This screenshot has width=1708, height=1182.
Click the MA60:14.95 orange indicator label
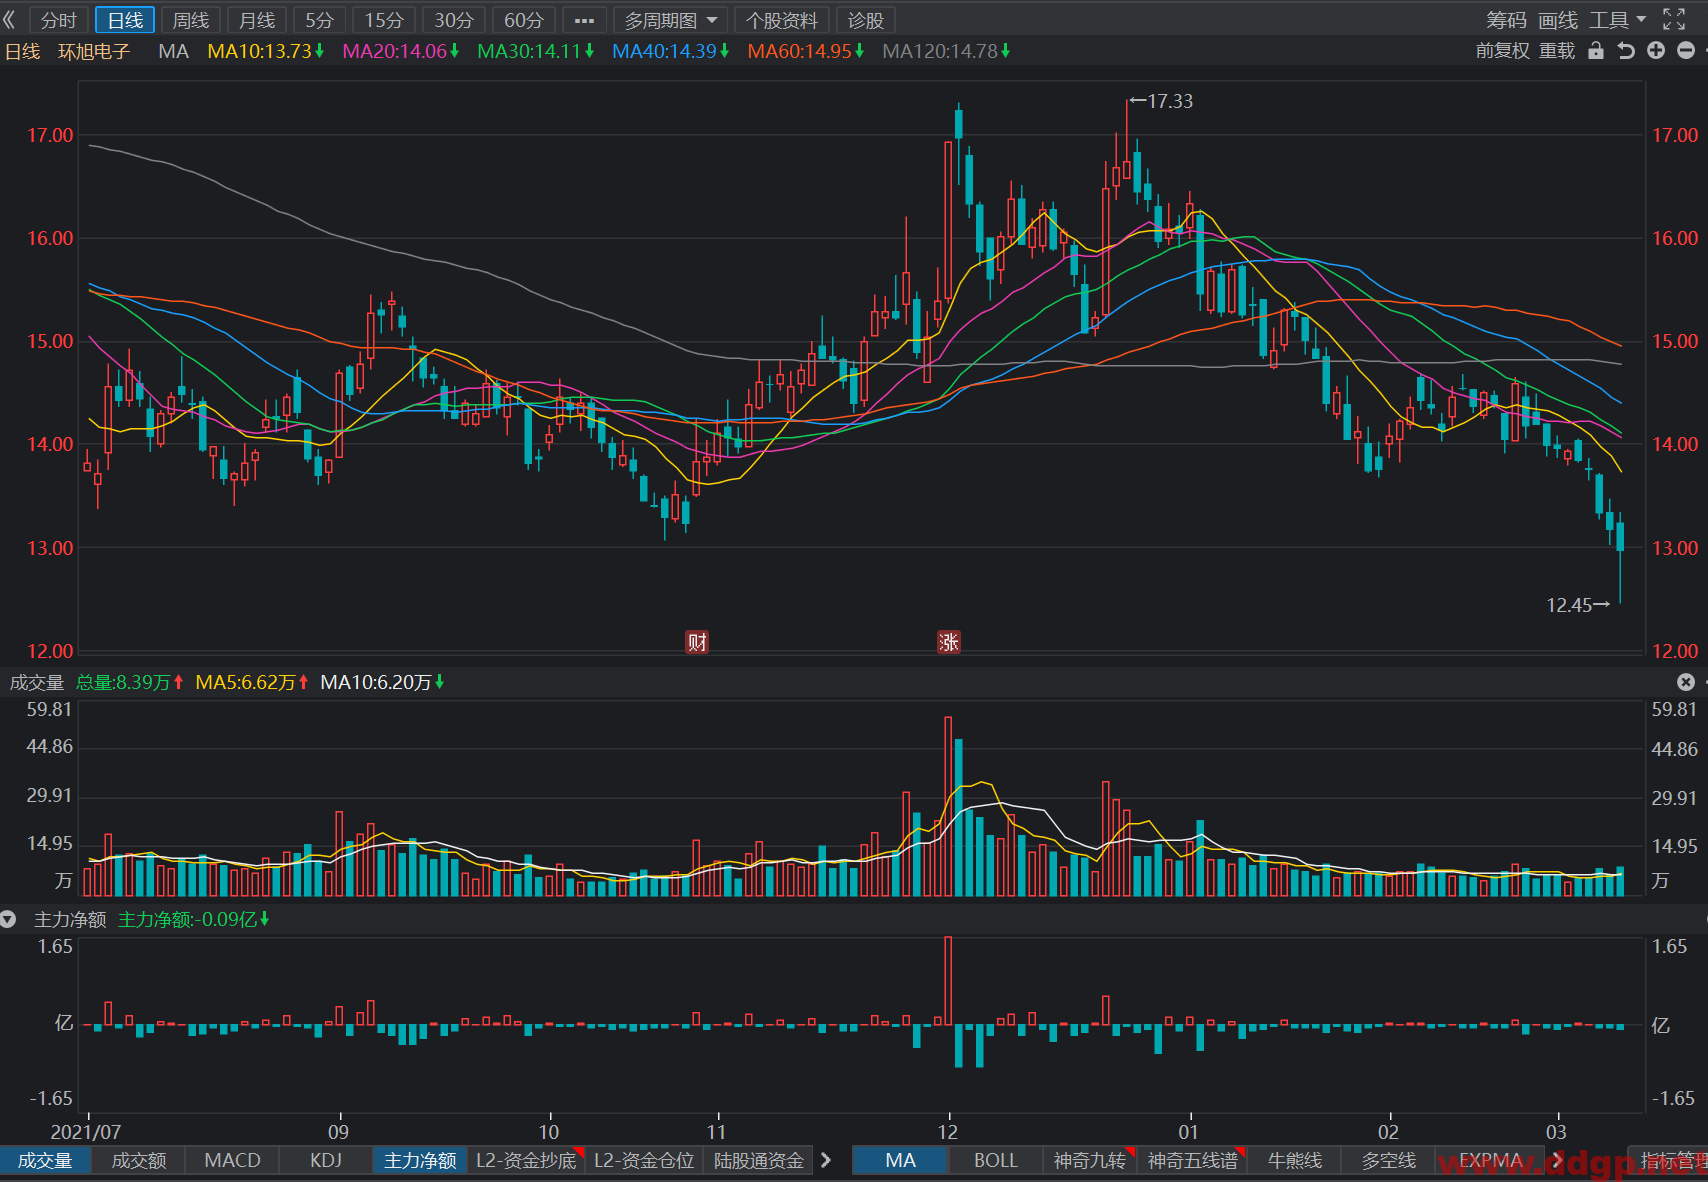coord(806,51)
